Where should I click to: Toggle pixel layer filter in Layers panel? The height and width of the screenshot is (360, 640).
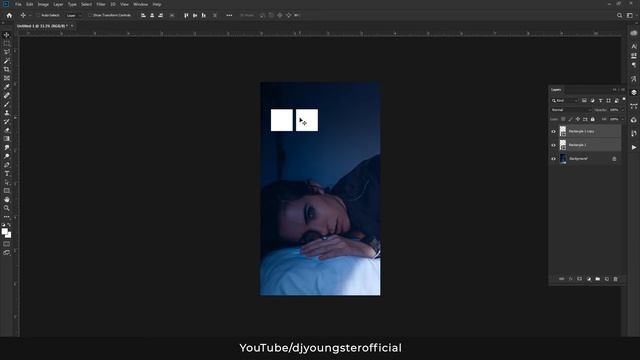(584, 100)
